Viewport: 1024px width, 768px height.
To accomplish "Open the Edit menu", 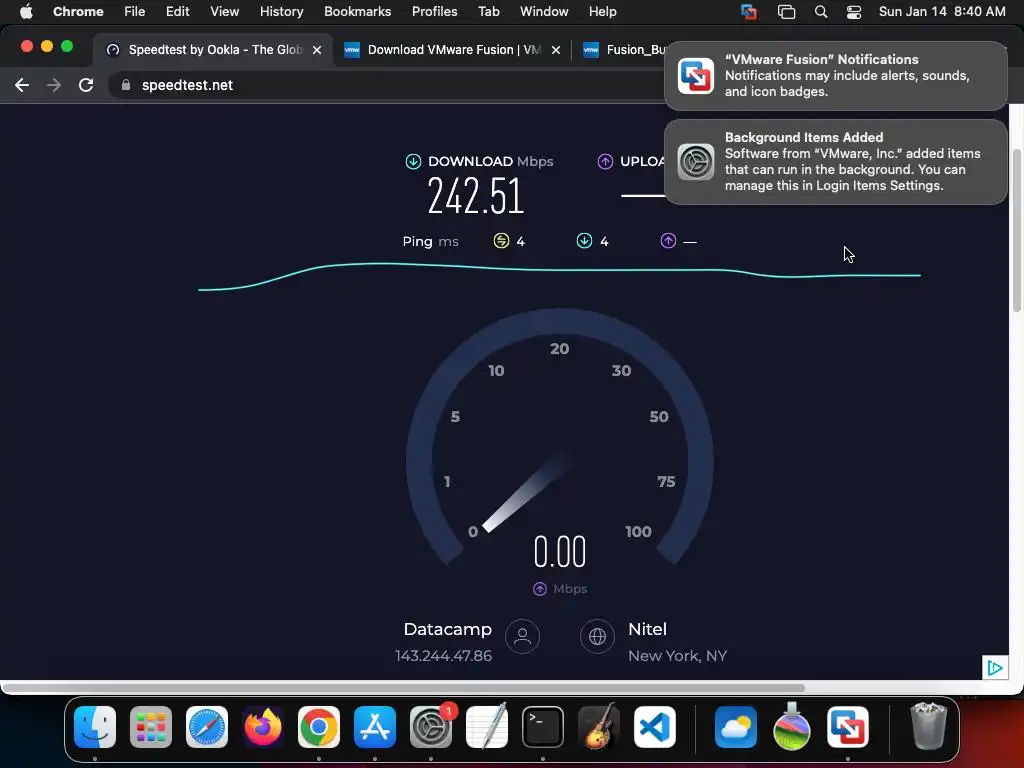I will pyautogui.click(x=178, y=12).
